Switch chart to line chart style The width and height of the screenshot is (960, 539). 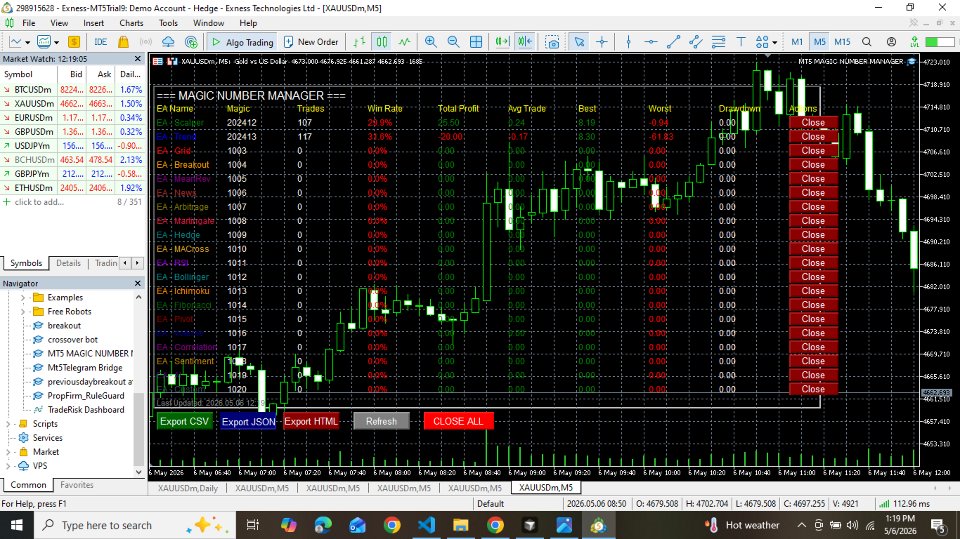(405, 42)
